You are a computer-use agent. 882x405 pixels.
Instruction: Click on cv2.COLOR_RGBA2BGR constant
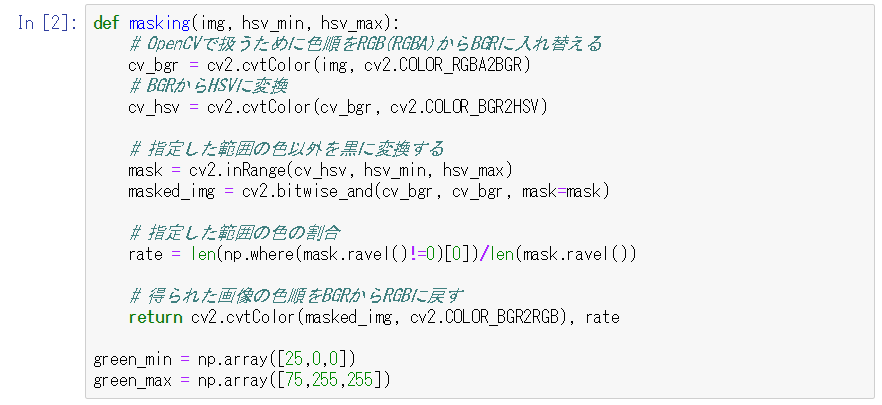click(444, 66)
